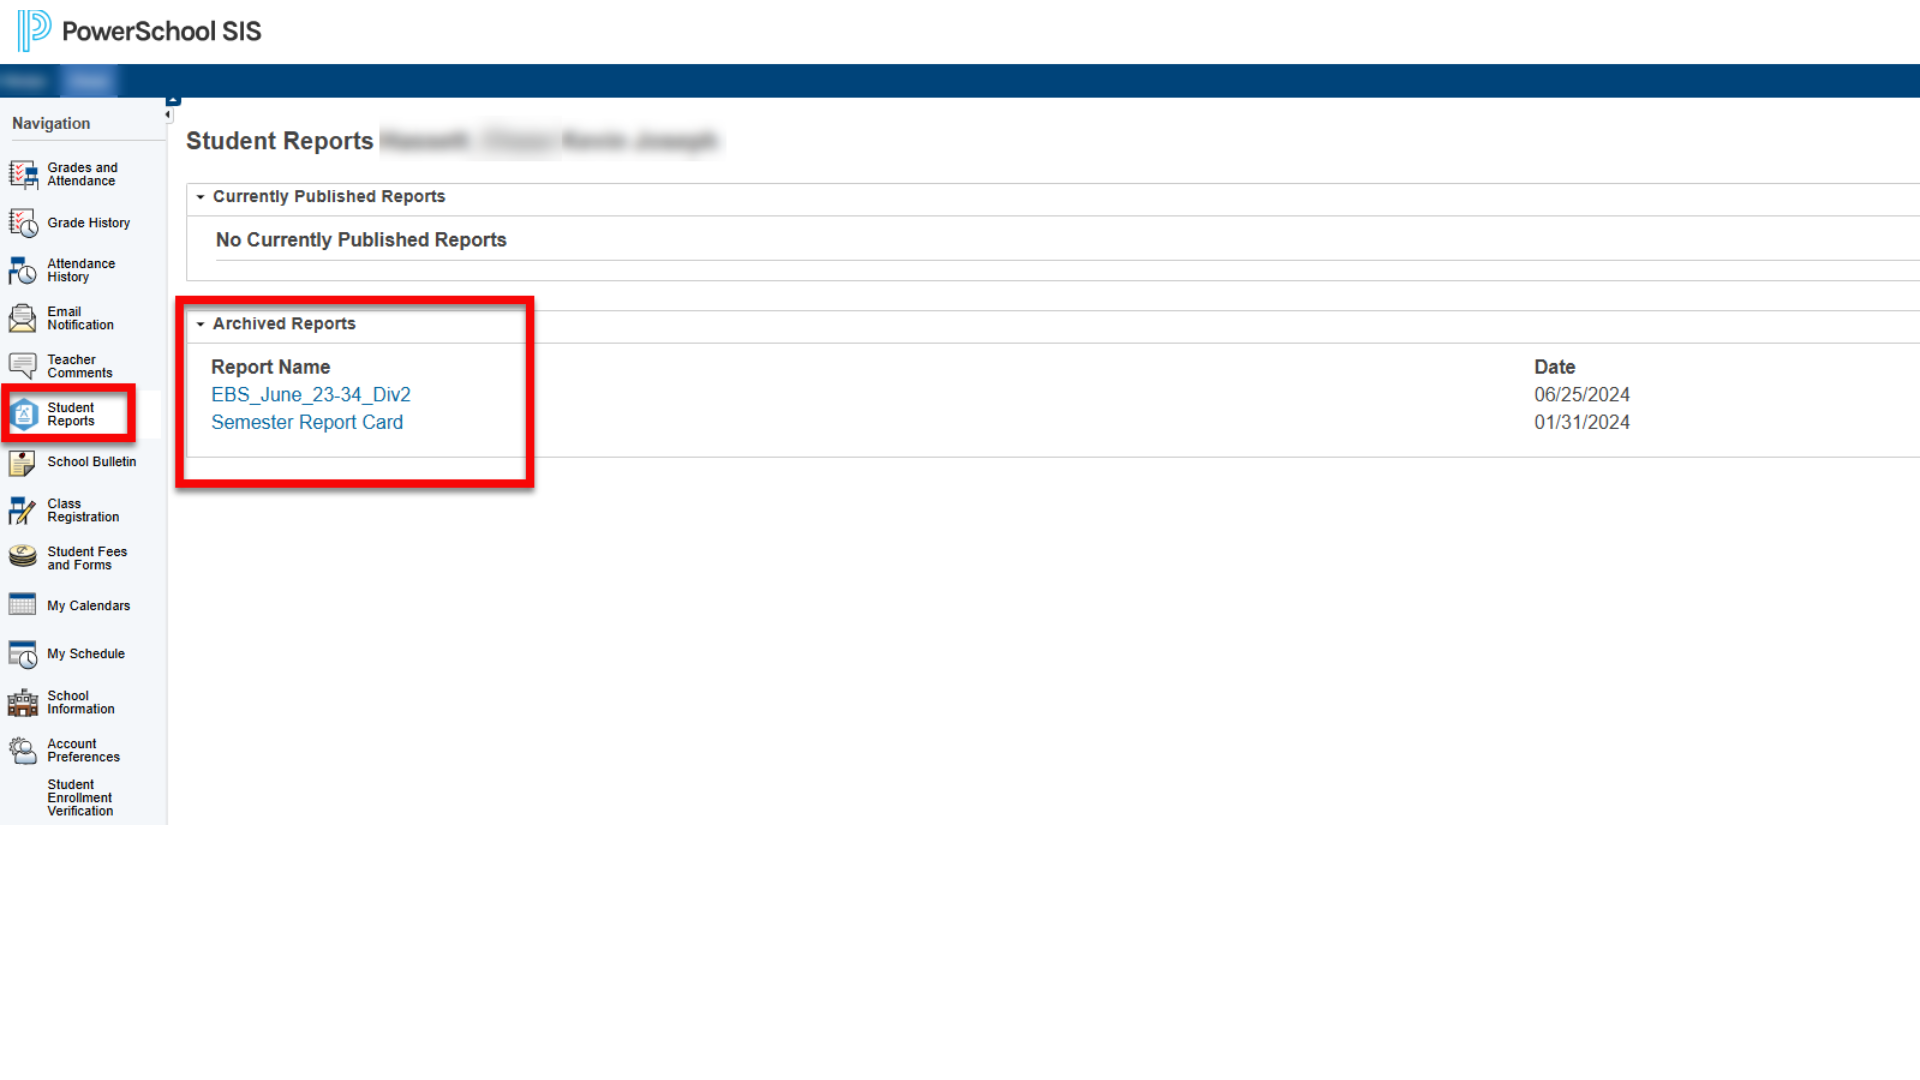1920x1080 pixels.
Task: Go to Account Preferences text link
Action: [x=83, y=750]
